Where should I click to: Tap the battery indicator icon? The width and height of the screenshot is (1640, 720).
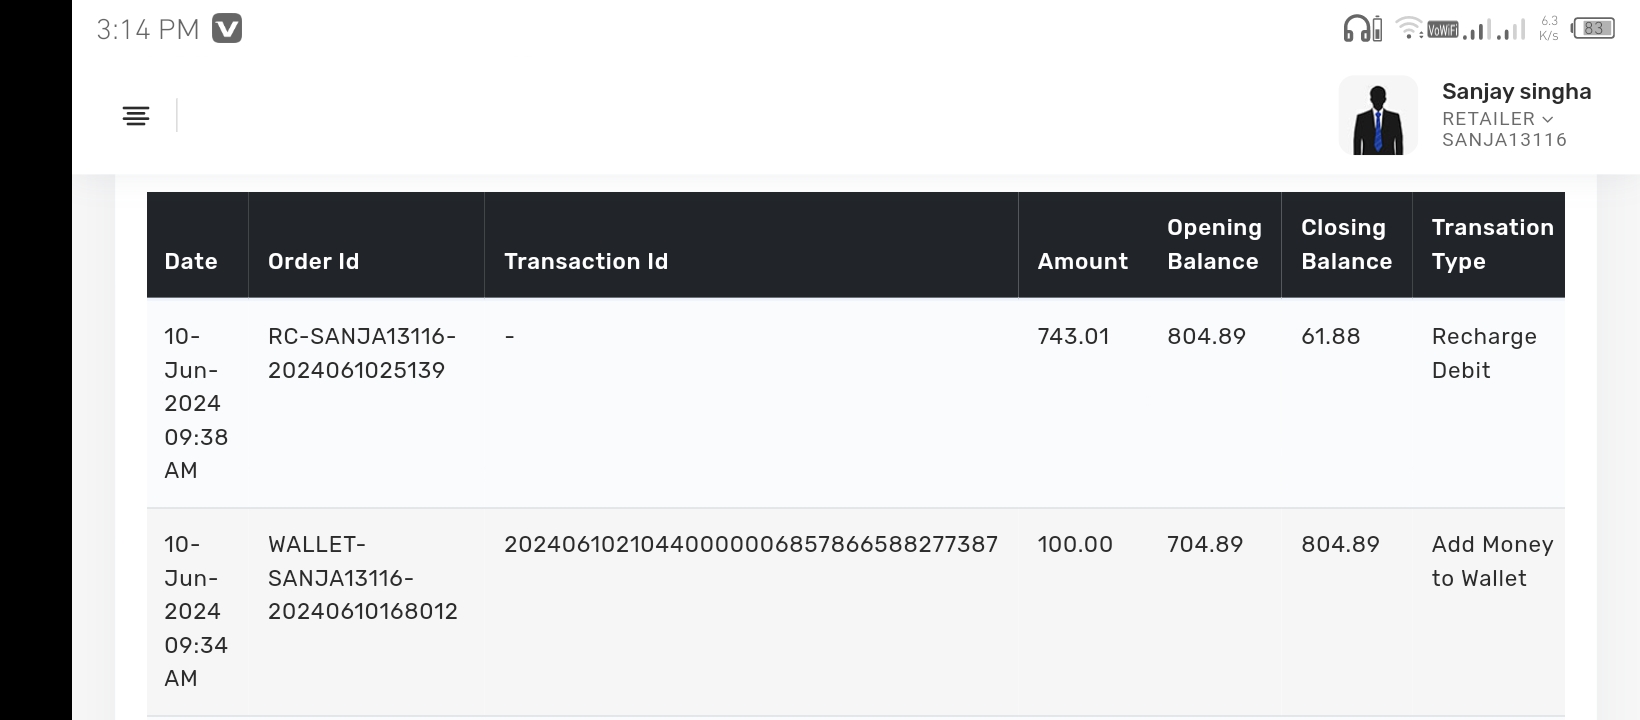pos(1594,29)
